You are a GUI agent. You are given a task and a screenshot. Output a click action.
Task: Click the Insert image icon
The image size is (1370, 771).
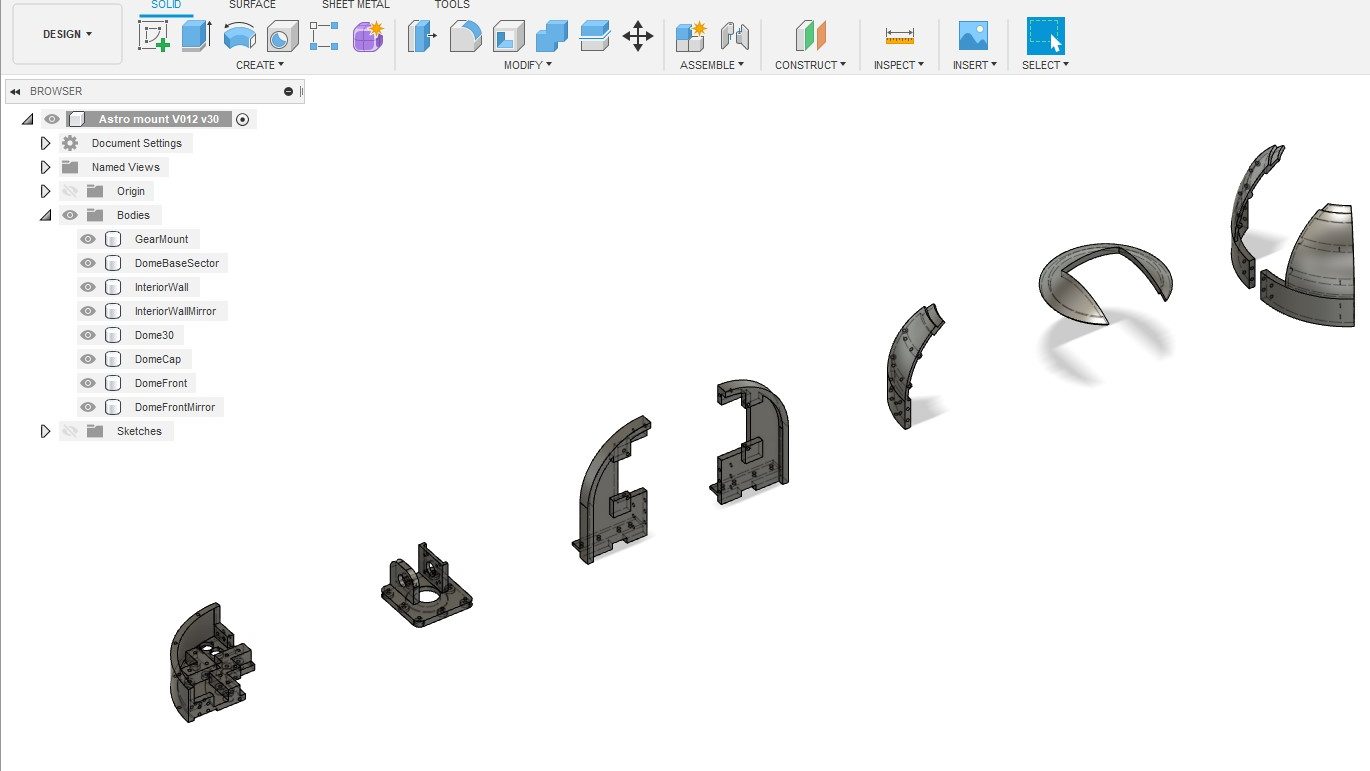coord(972,37)
